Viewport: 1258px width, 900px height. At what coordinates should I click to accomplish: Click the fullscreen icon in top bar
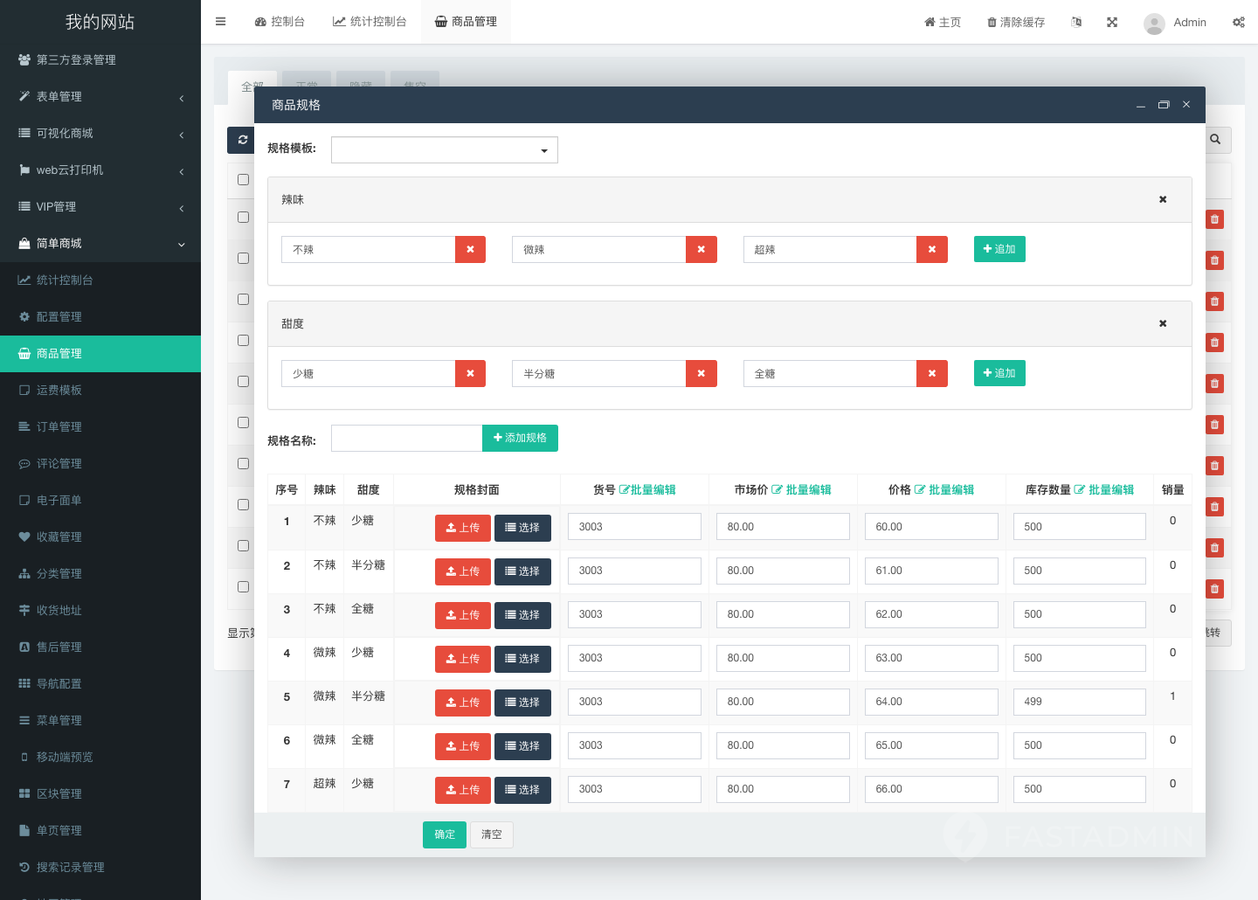1112,22
